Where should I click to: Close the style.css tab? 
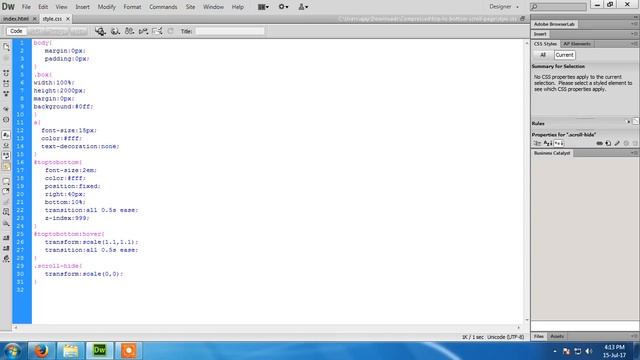point(68,19)
